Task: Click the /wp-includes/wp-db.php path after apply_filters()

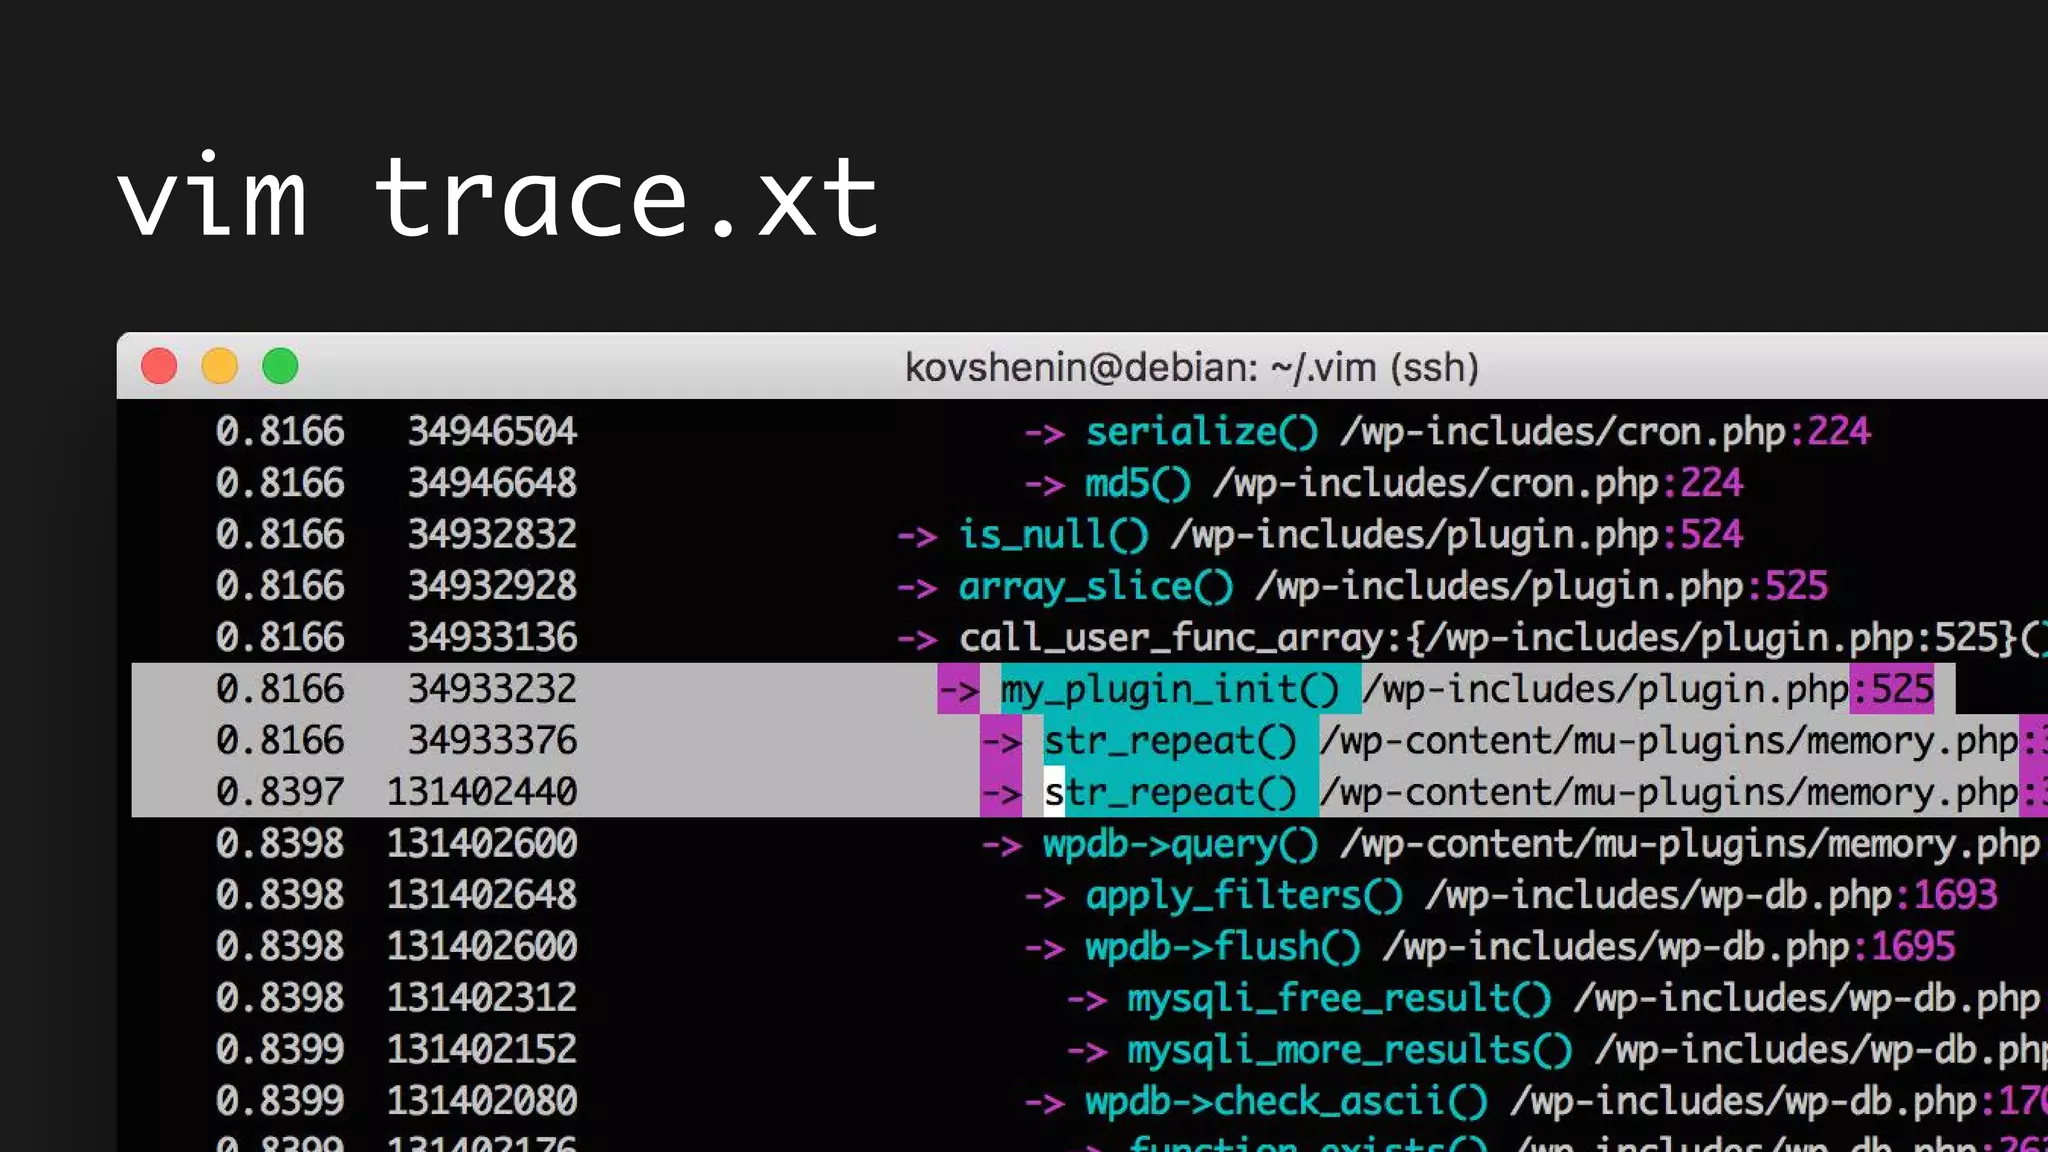Action: [x=1658, y=895]
